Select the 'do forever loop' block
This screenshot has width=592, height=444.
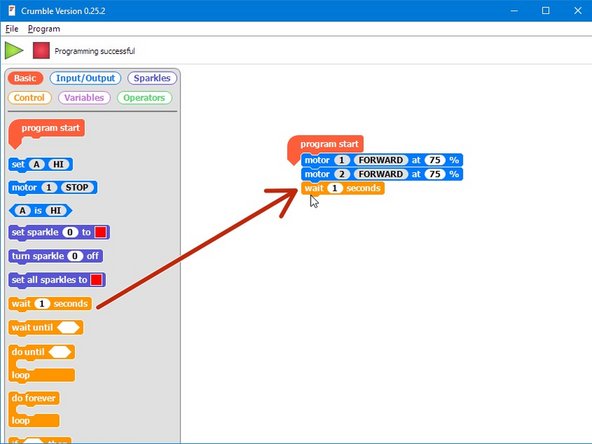(x=34, y=409)
